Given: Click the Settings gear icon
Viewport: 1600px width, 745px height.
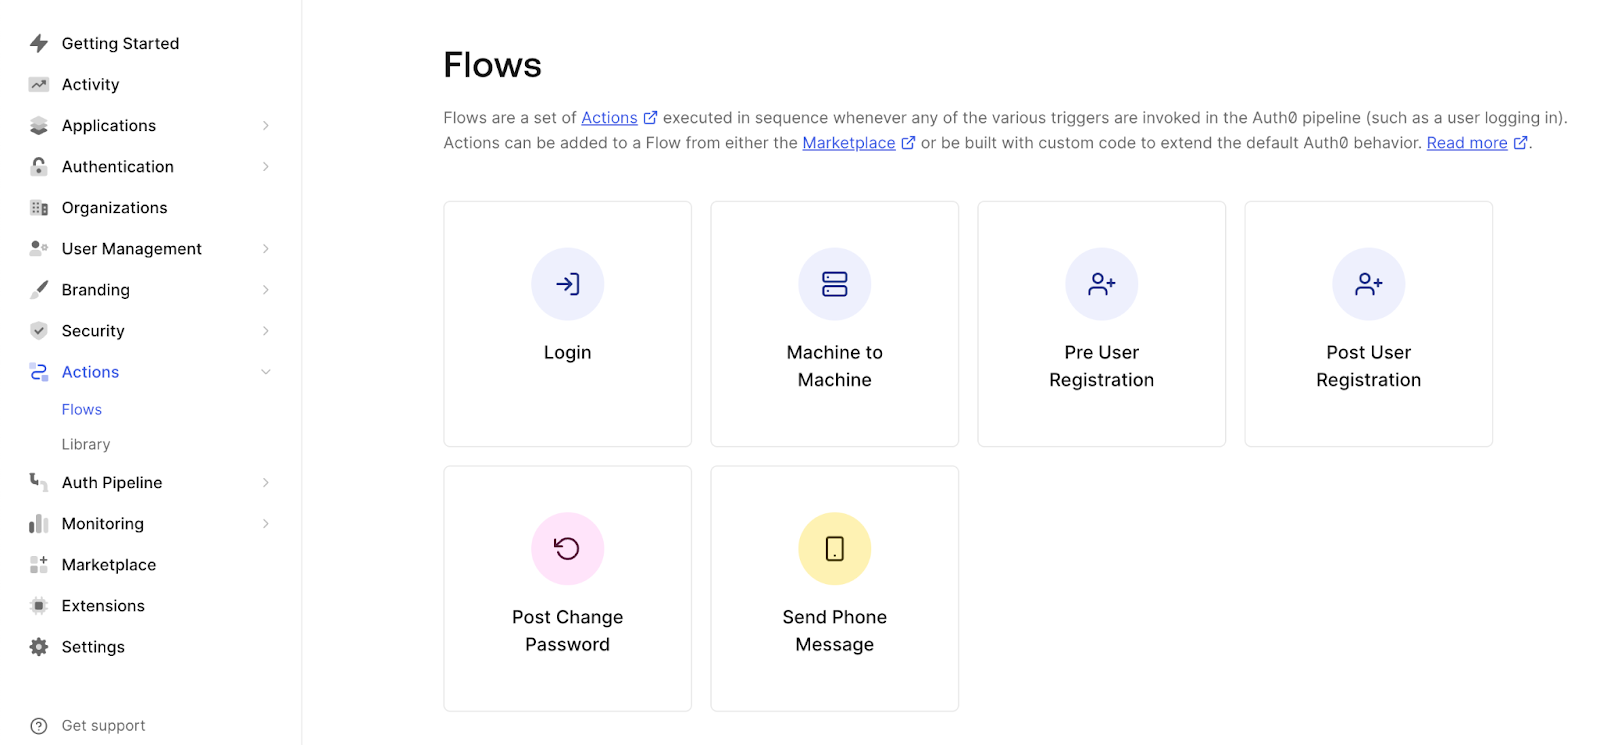Looking at the screenshot, I should pos(39,646).
